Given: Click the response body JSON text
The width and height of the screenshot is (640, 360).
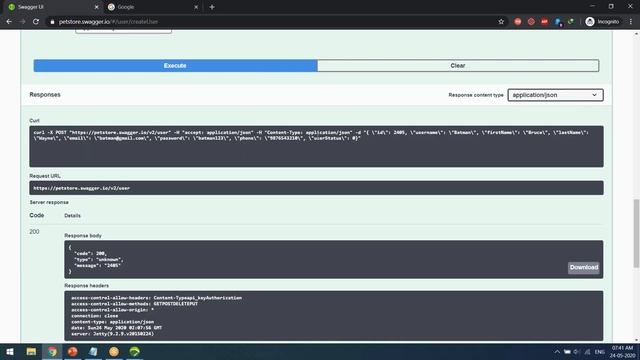Looking at the screenshot, I should point(96,260).
